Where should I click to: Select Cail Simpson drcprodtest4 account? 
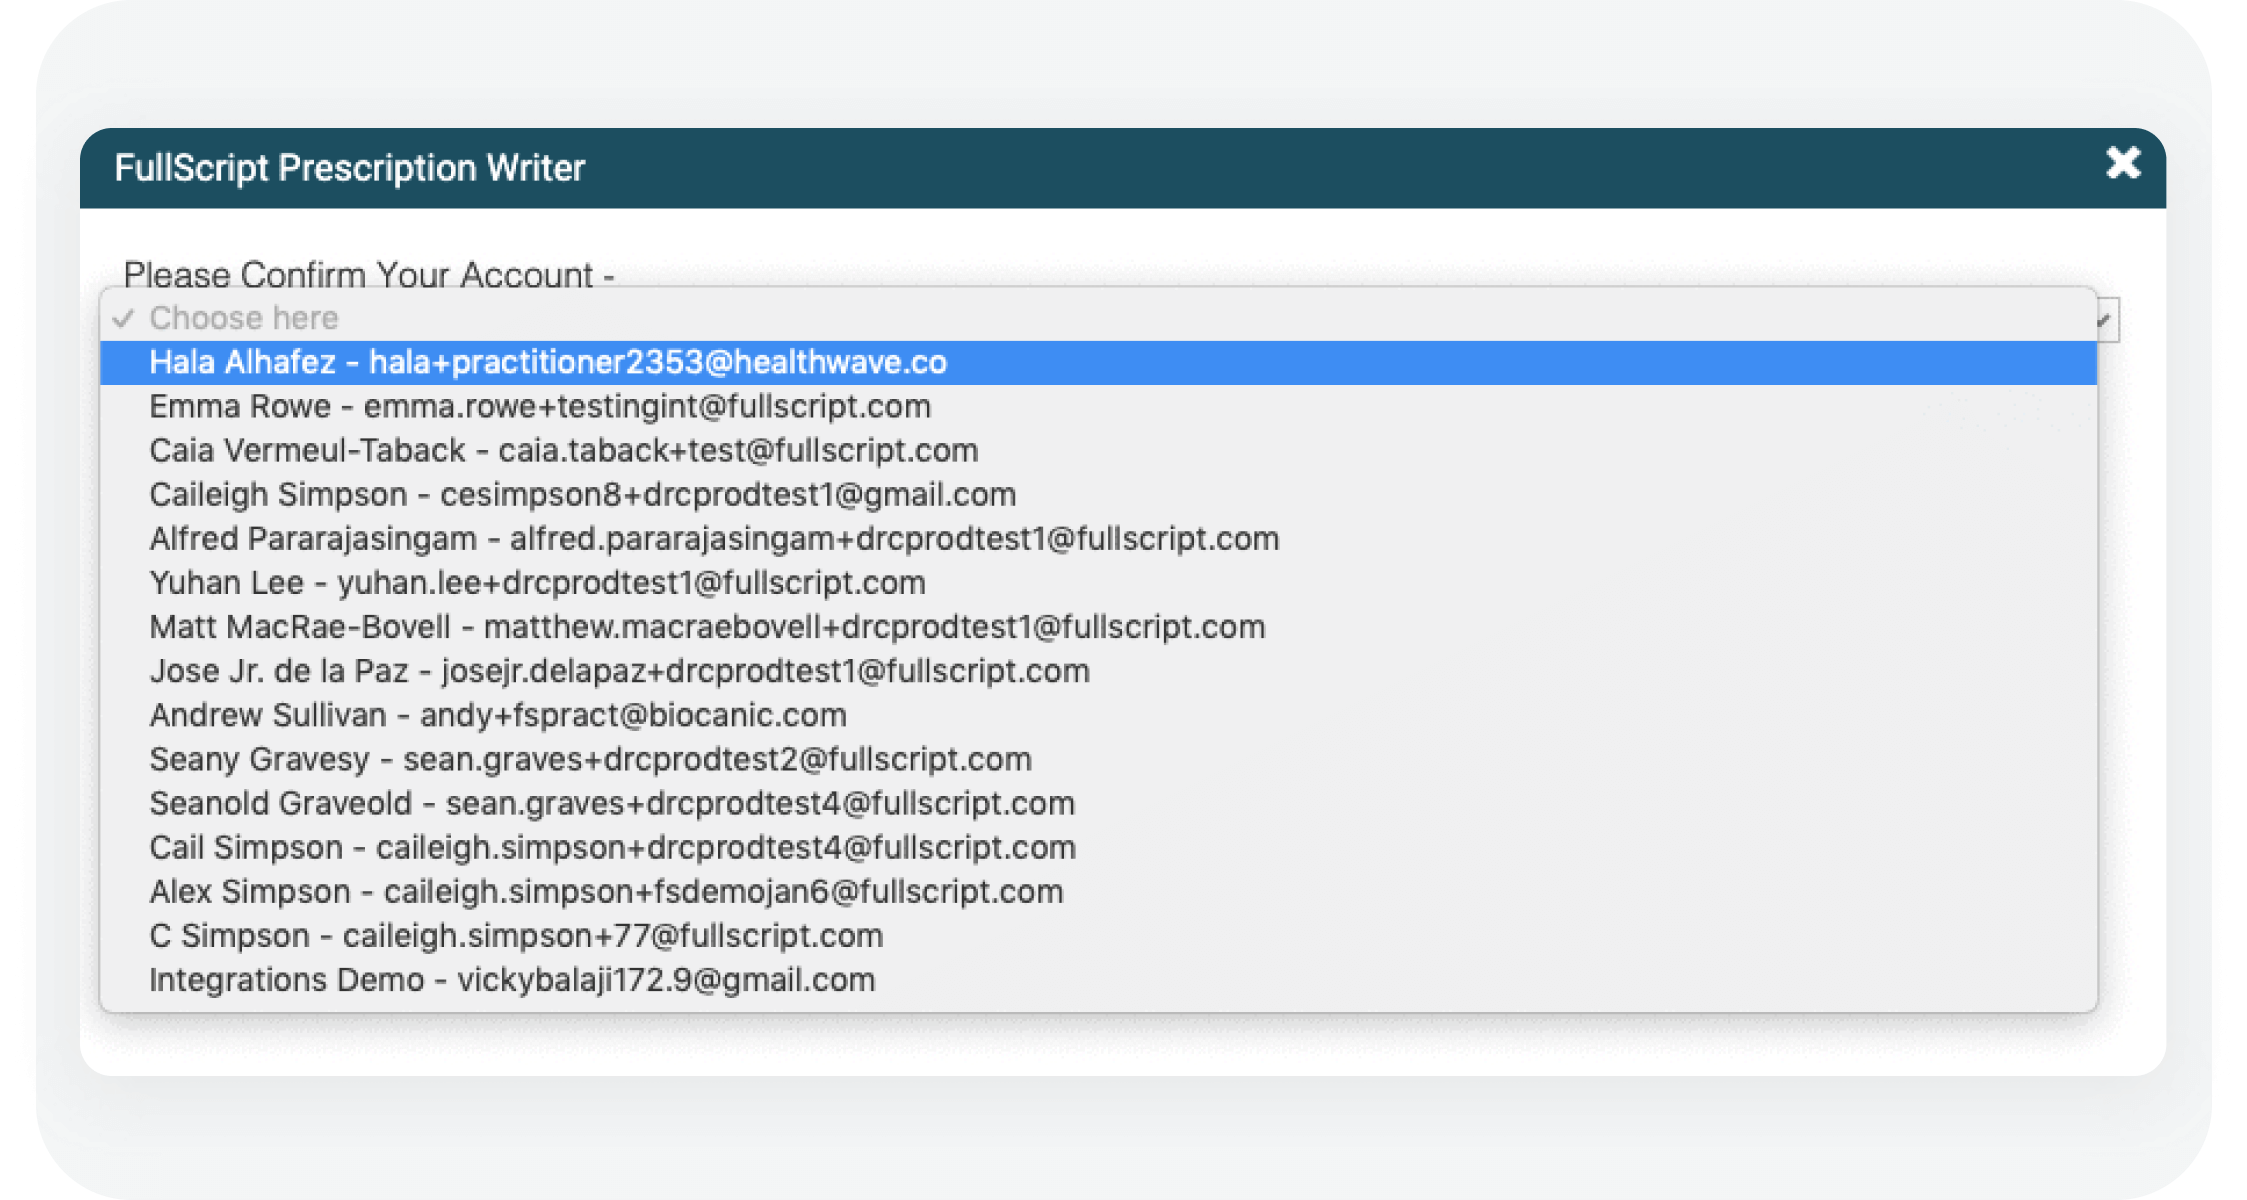click(1098, 847)
